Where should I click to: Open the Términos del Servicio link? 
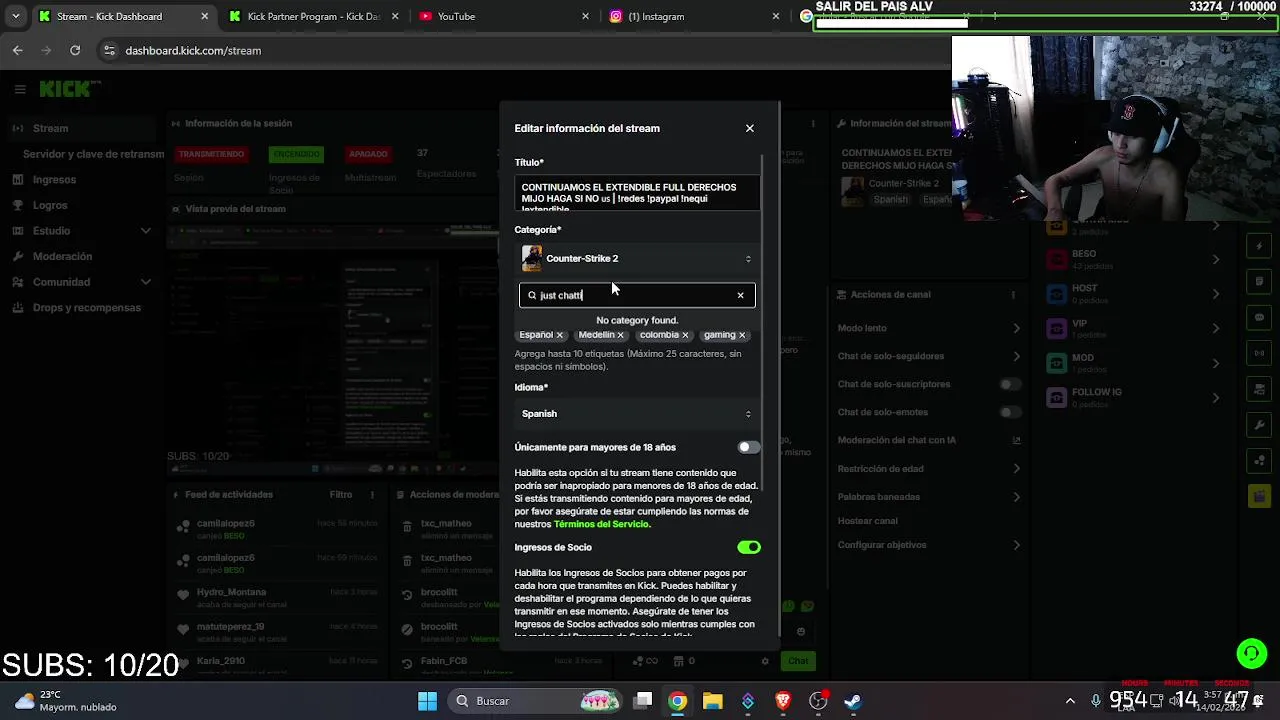pyautogui.click(x=601, y=524)
